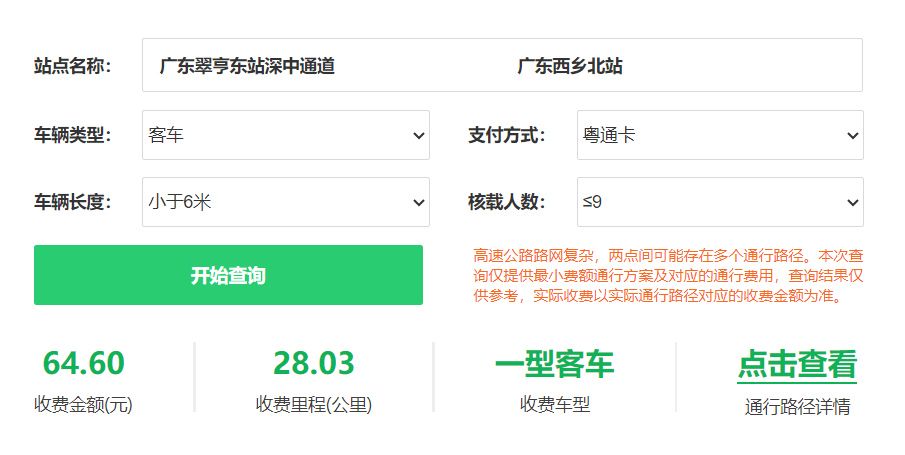Image resolution: width=905 pixels, height=455 pixels.
Task: Click the start station field 广东翠亨东站深中通道
Action: pos(247,66)
